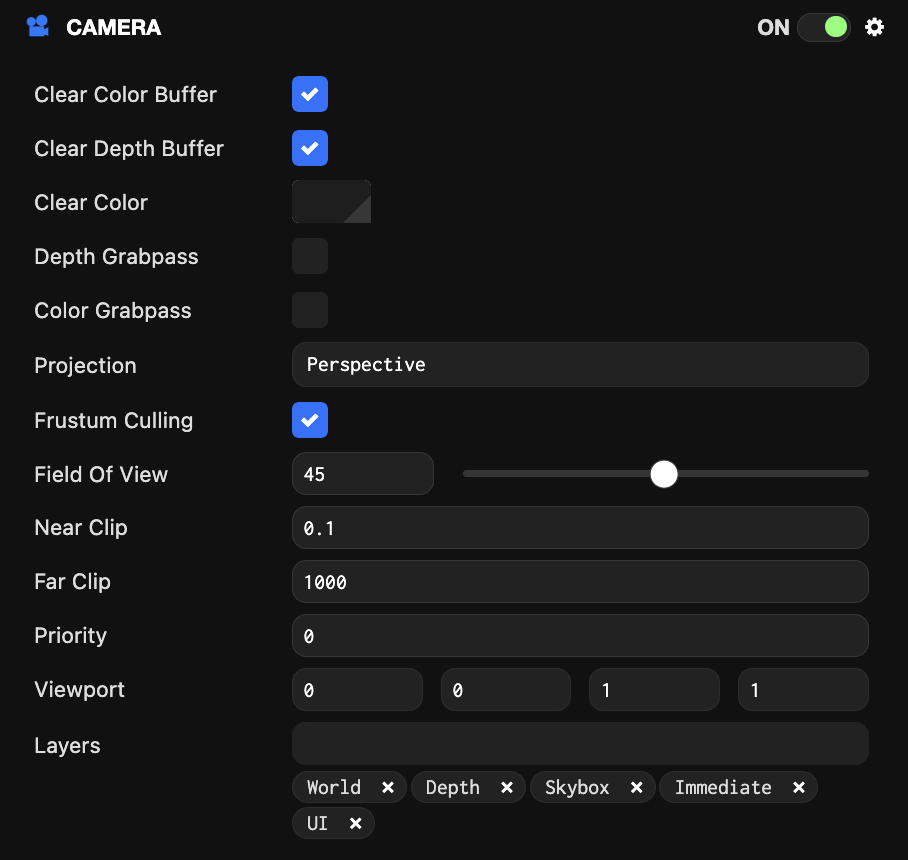Select the Far Clip value
The width and height of the screenshot is (908, 860).
click(x=580, y=581)
